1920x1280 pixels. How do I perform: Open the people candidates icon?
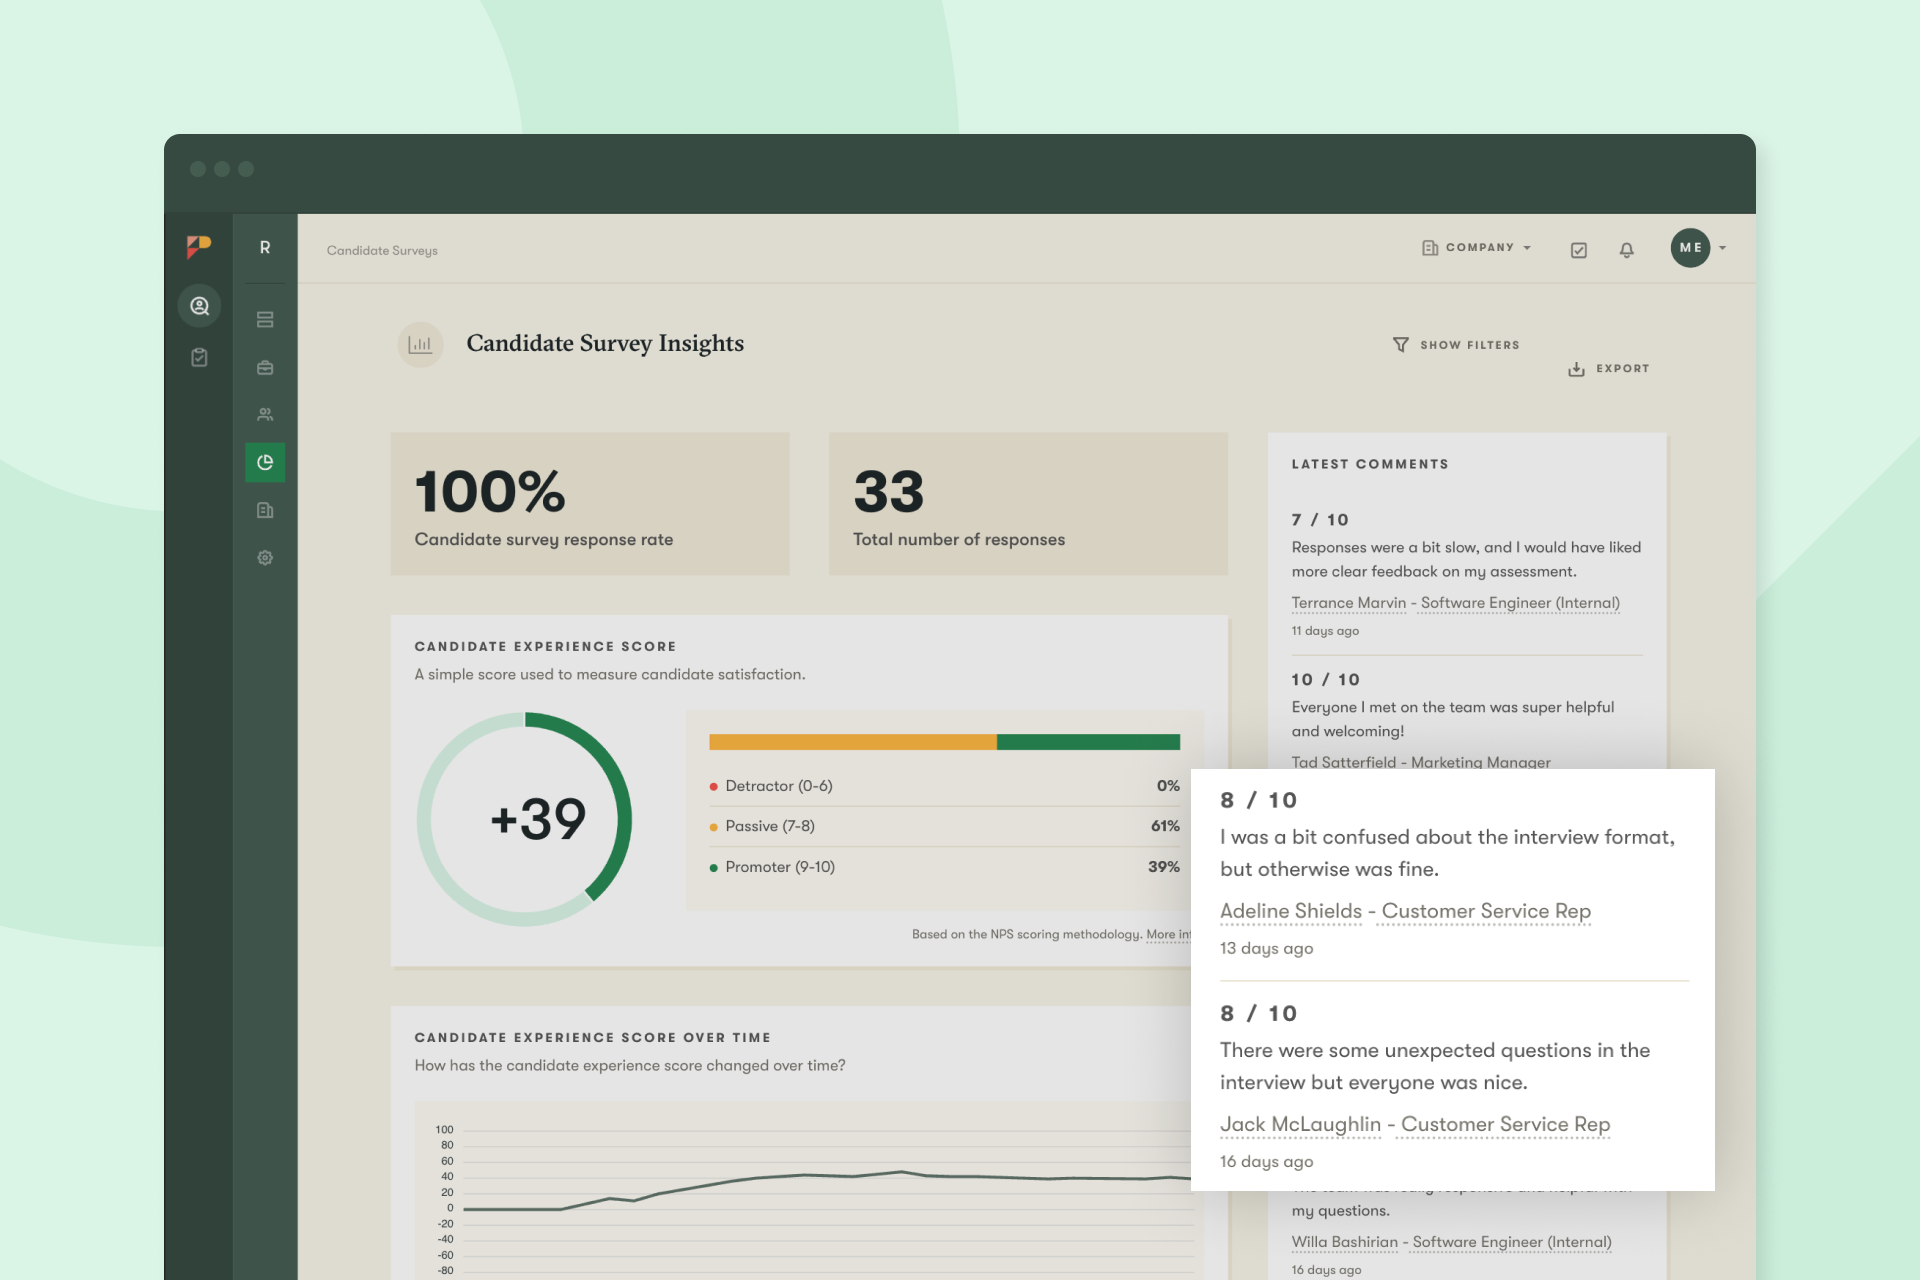[265, 414]
